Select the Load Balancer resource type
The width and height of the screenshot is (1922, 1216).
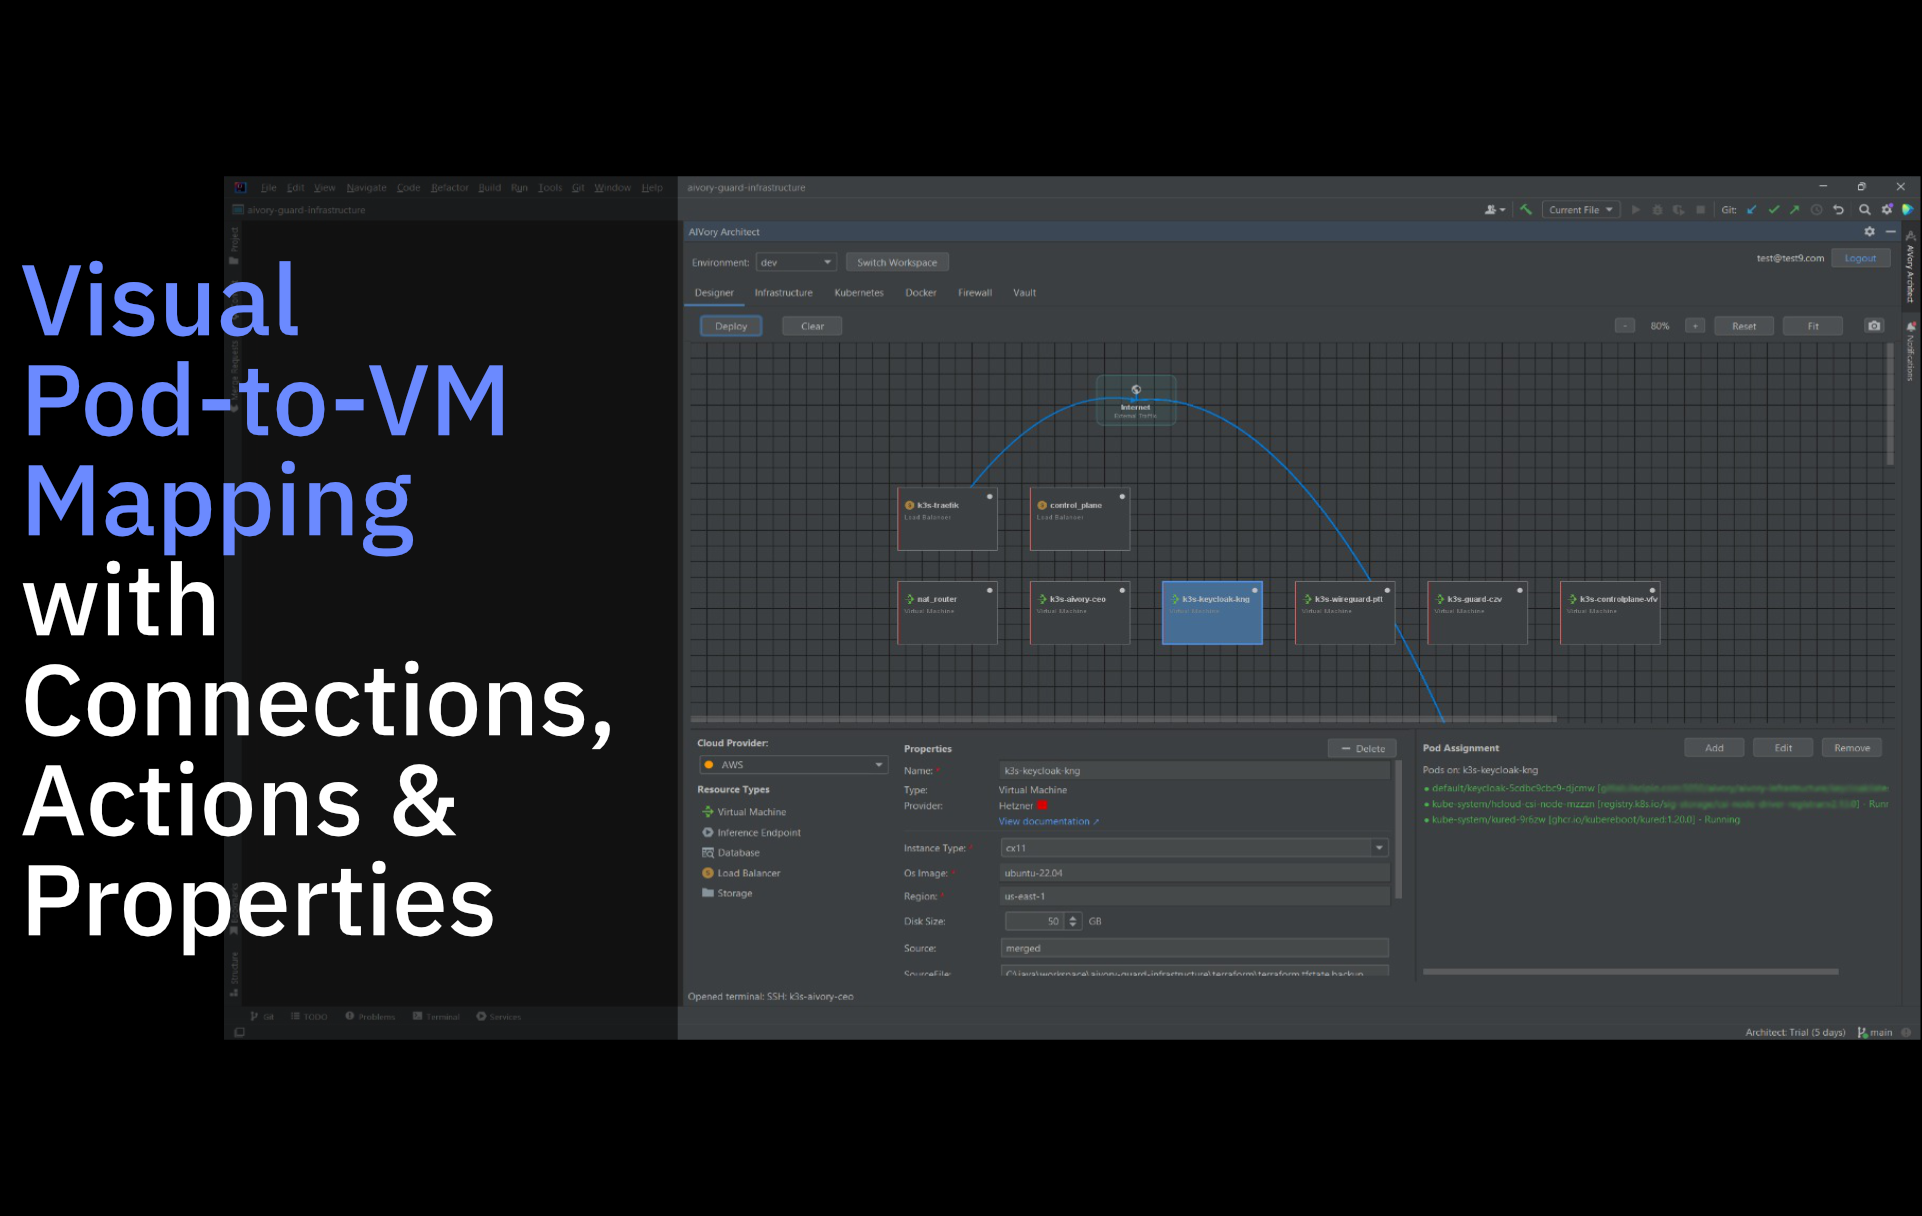(747, 872)
